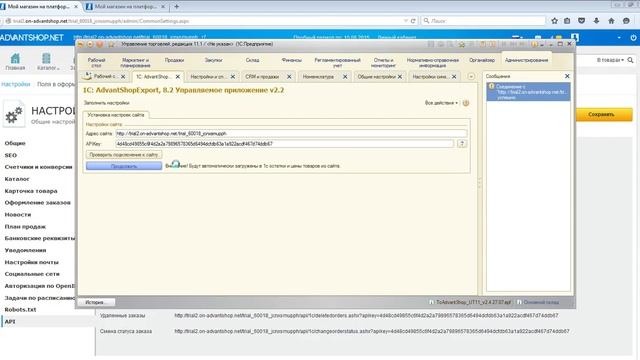Open Новости settings item
640x360 pixels.
(18, 214)
